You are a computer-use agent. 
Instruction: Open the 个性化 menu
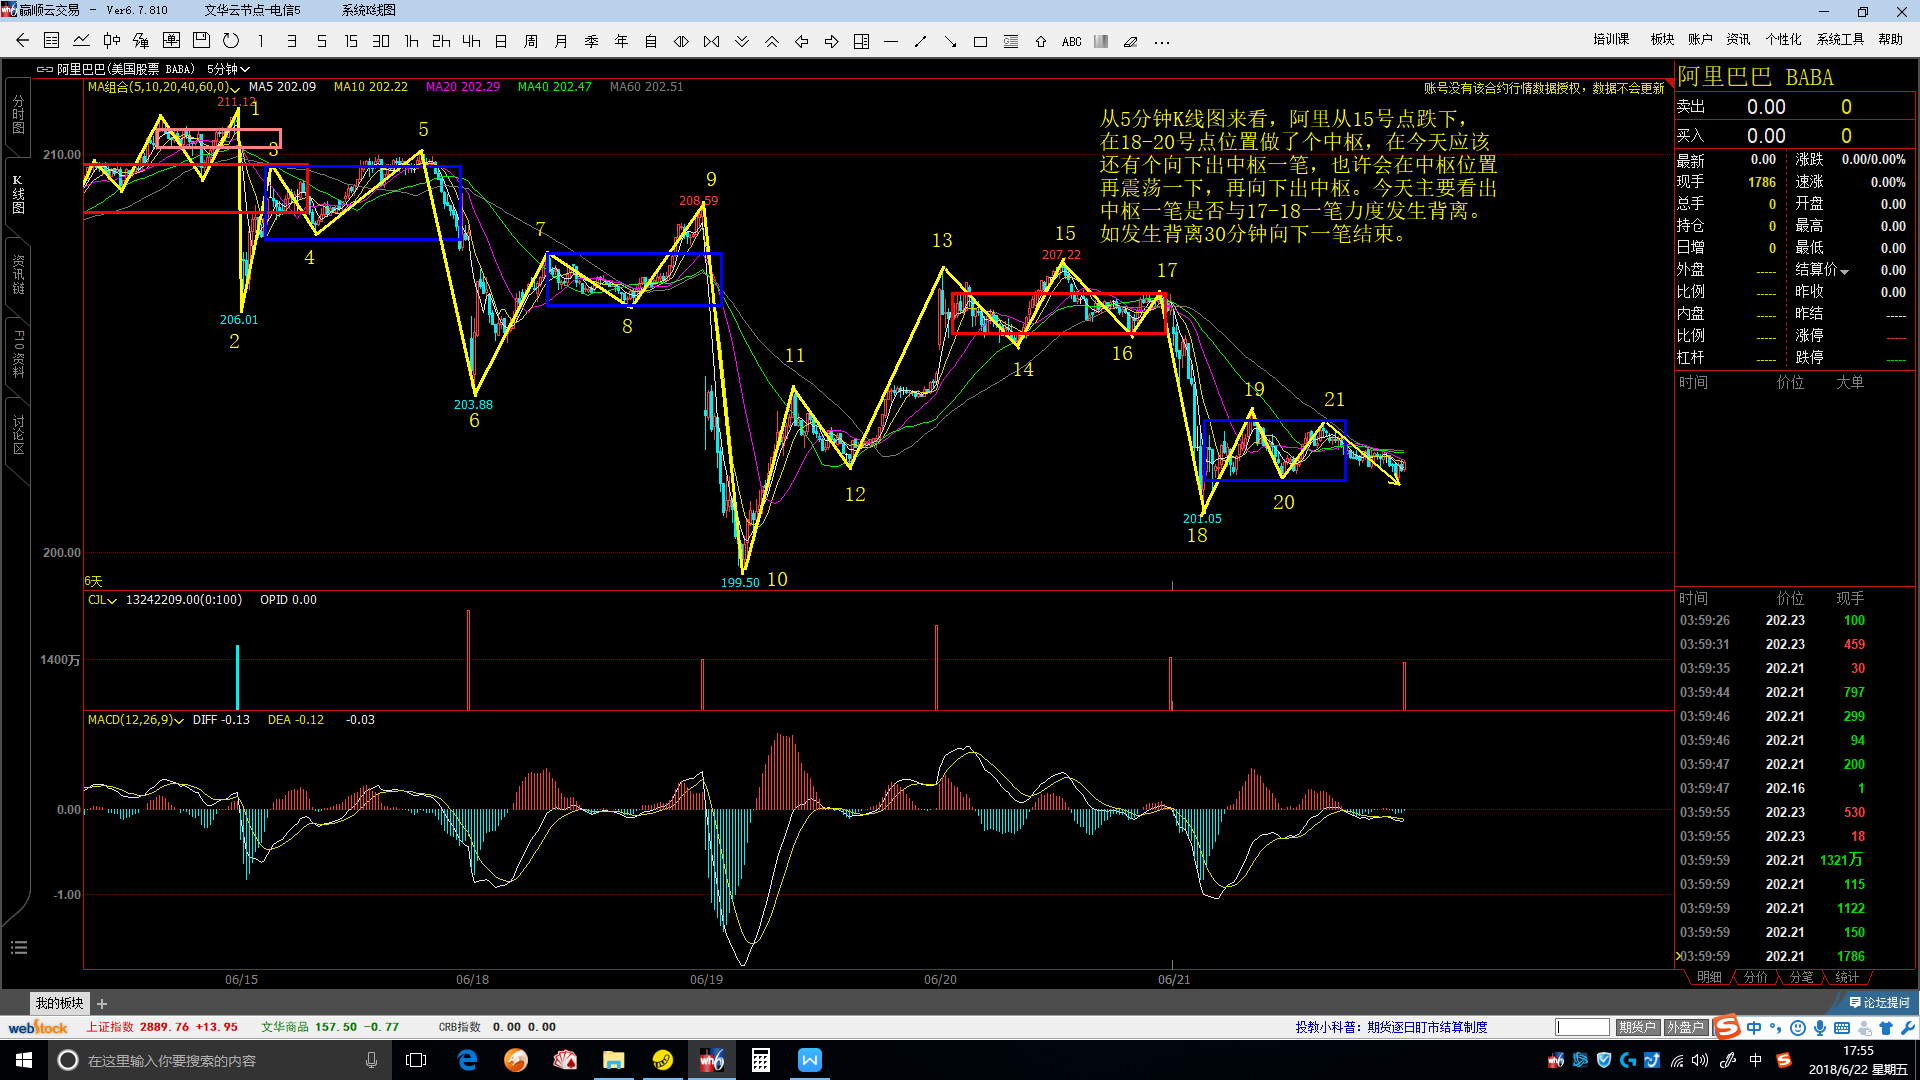pyautogui.click(x=1783, y=39)
